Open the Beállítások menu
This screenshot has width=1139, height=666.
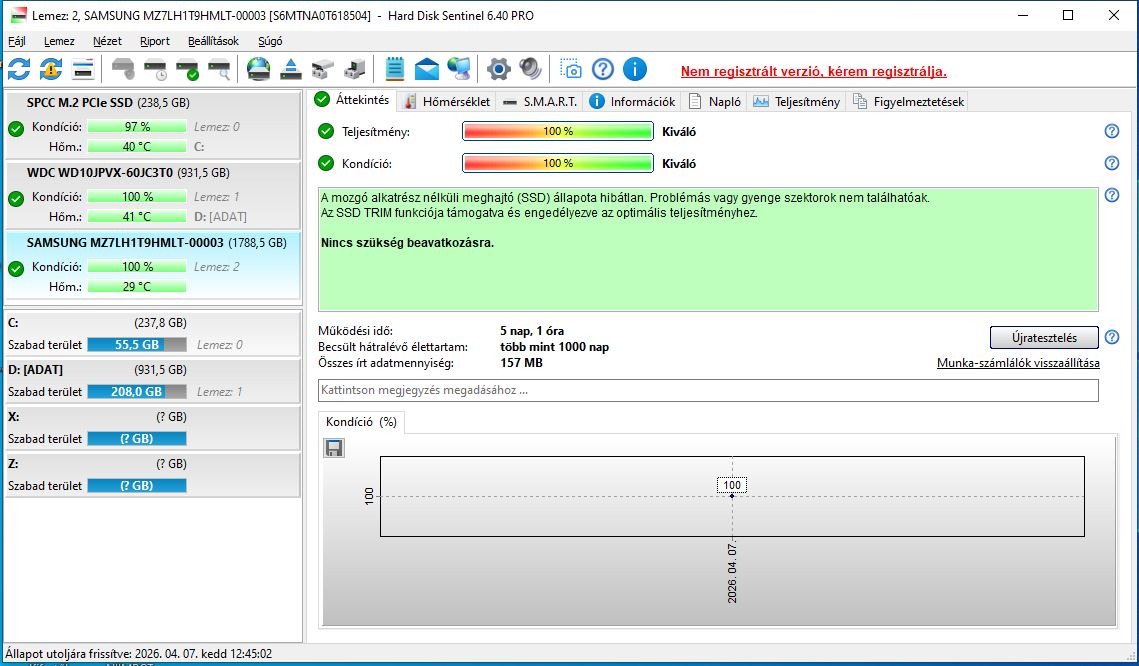213,41
